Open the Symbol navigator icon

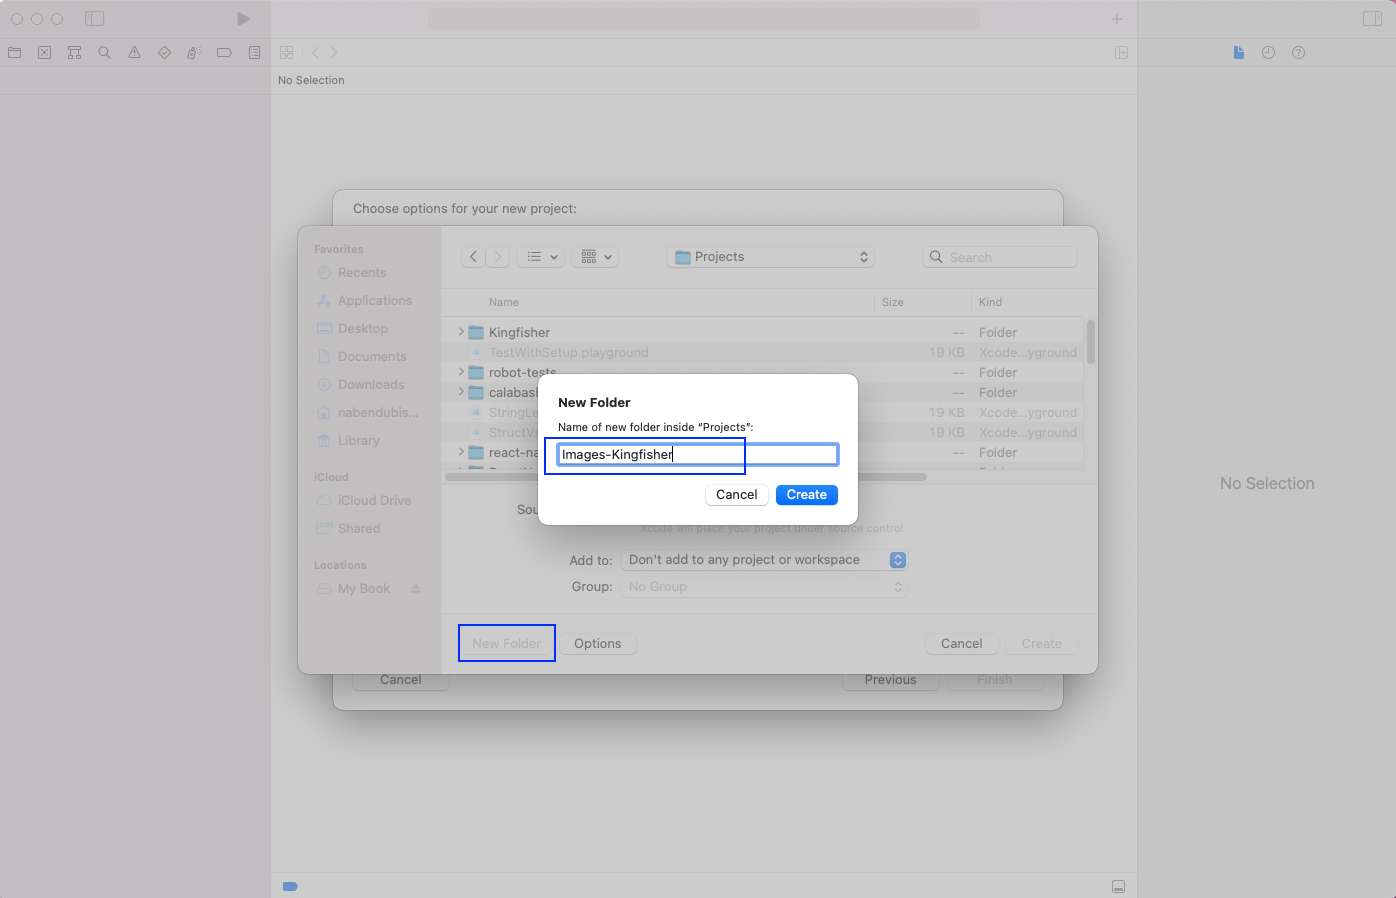coord(75,53)
